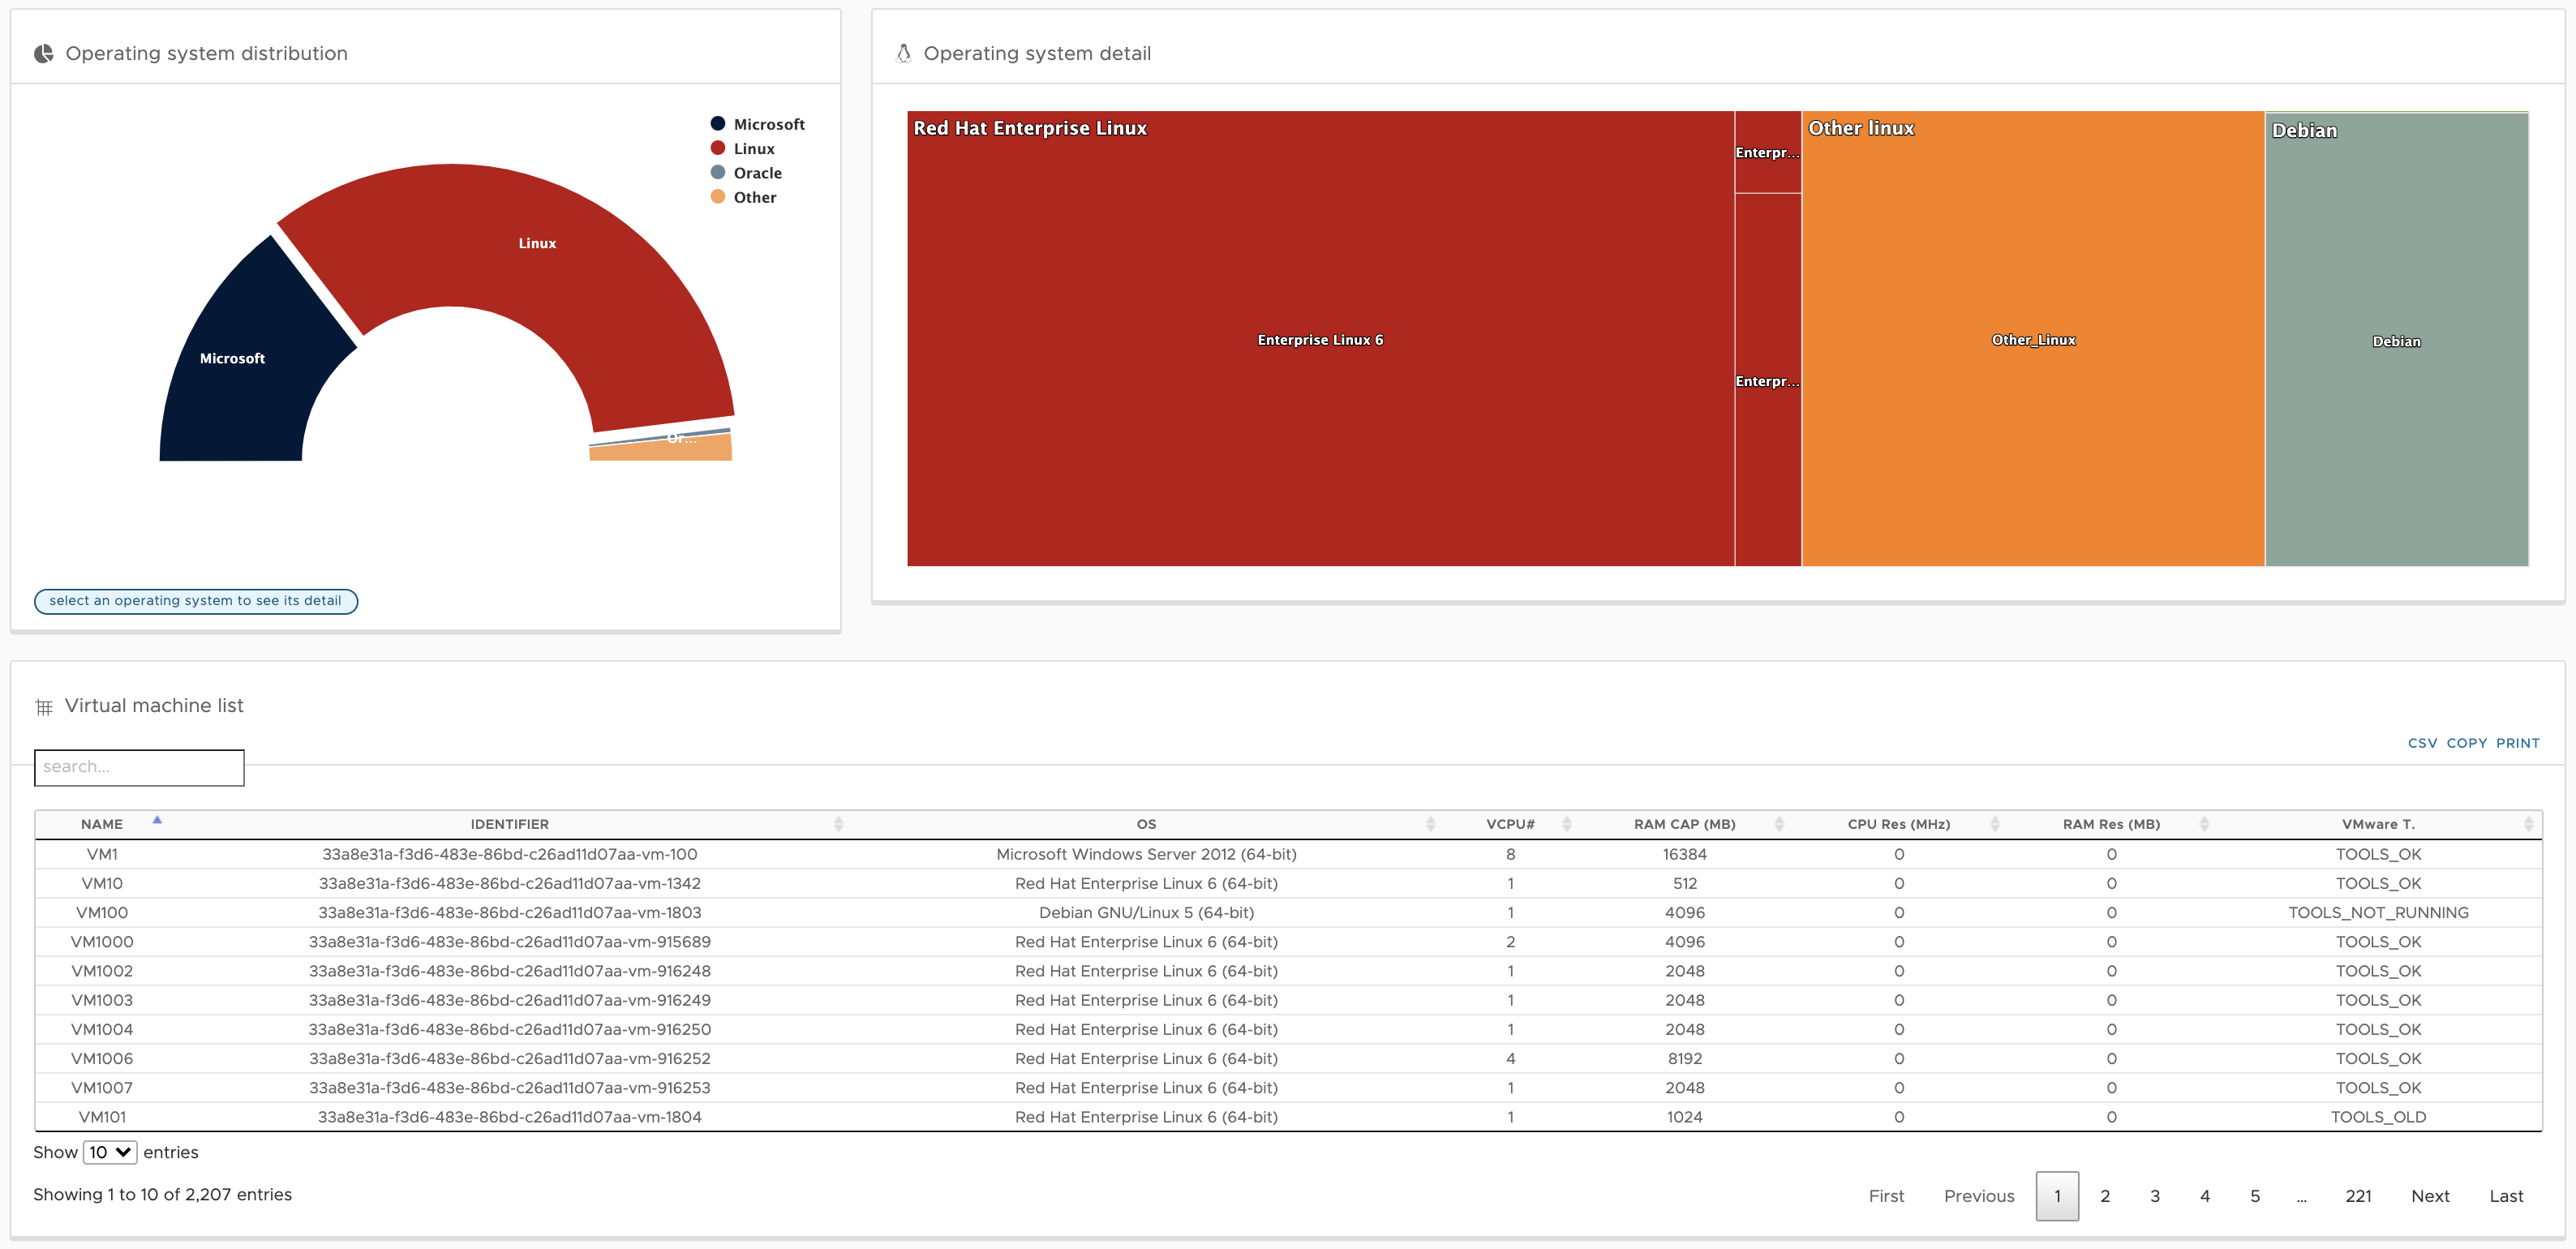This screenshot has width=2576, height=1249.
Task: Go to page 2
Action: coord(2105,1196)
